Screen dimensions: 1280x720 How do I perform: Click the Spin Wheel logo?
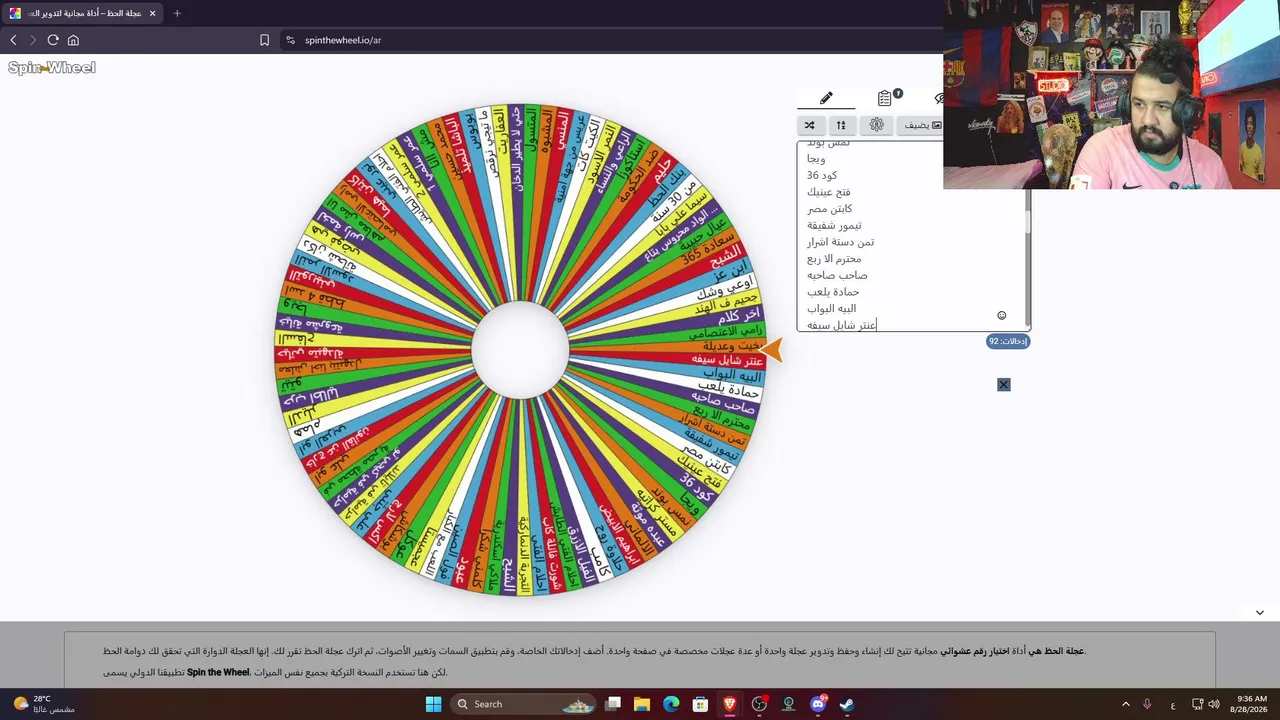click(x=52, y=68)
